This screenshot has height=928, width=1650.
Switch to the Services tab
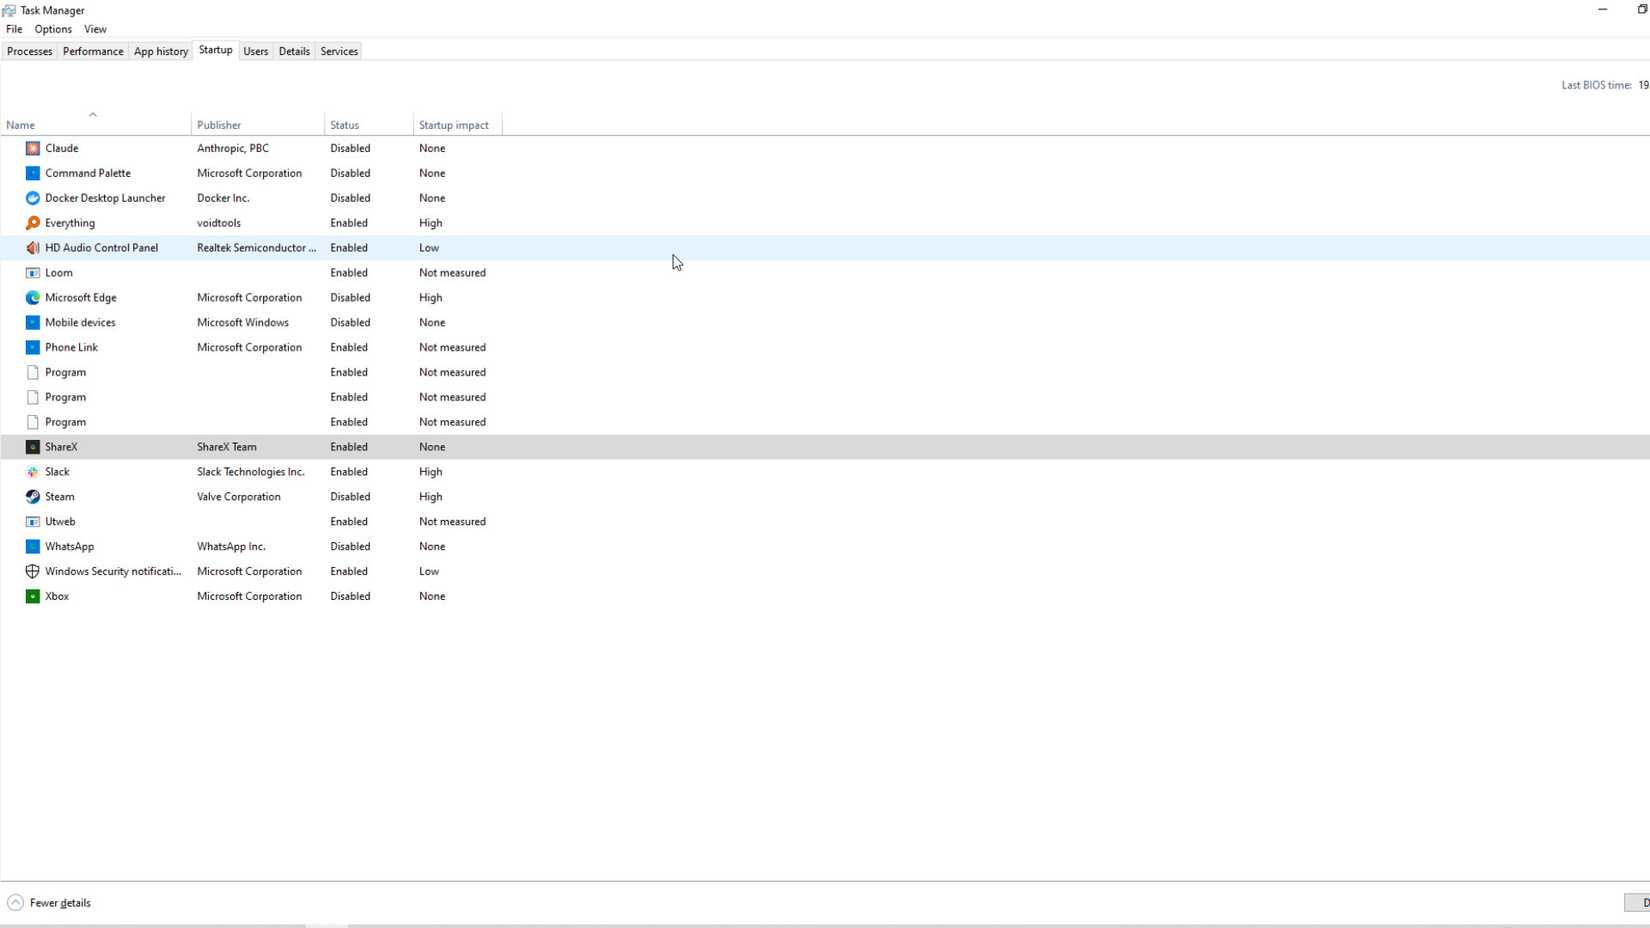pyautogui.click(x=339, y=51)
